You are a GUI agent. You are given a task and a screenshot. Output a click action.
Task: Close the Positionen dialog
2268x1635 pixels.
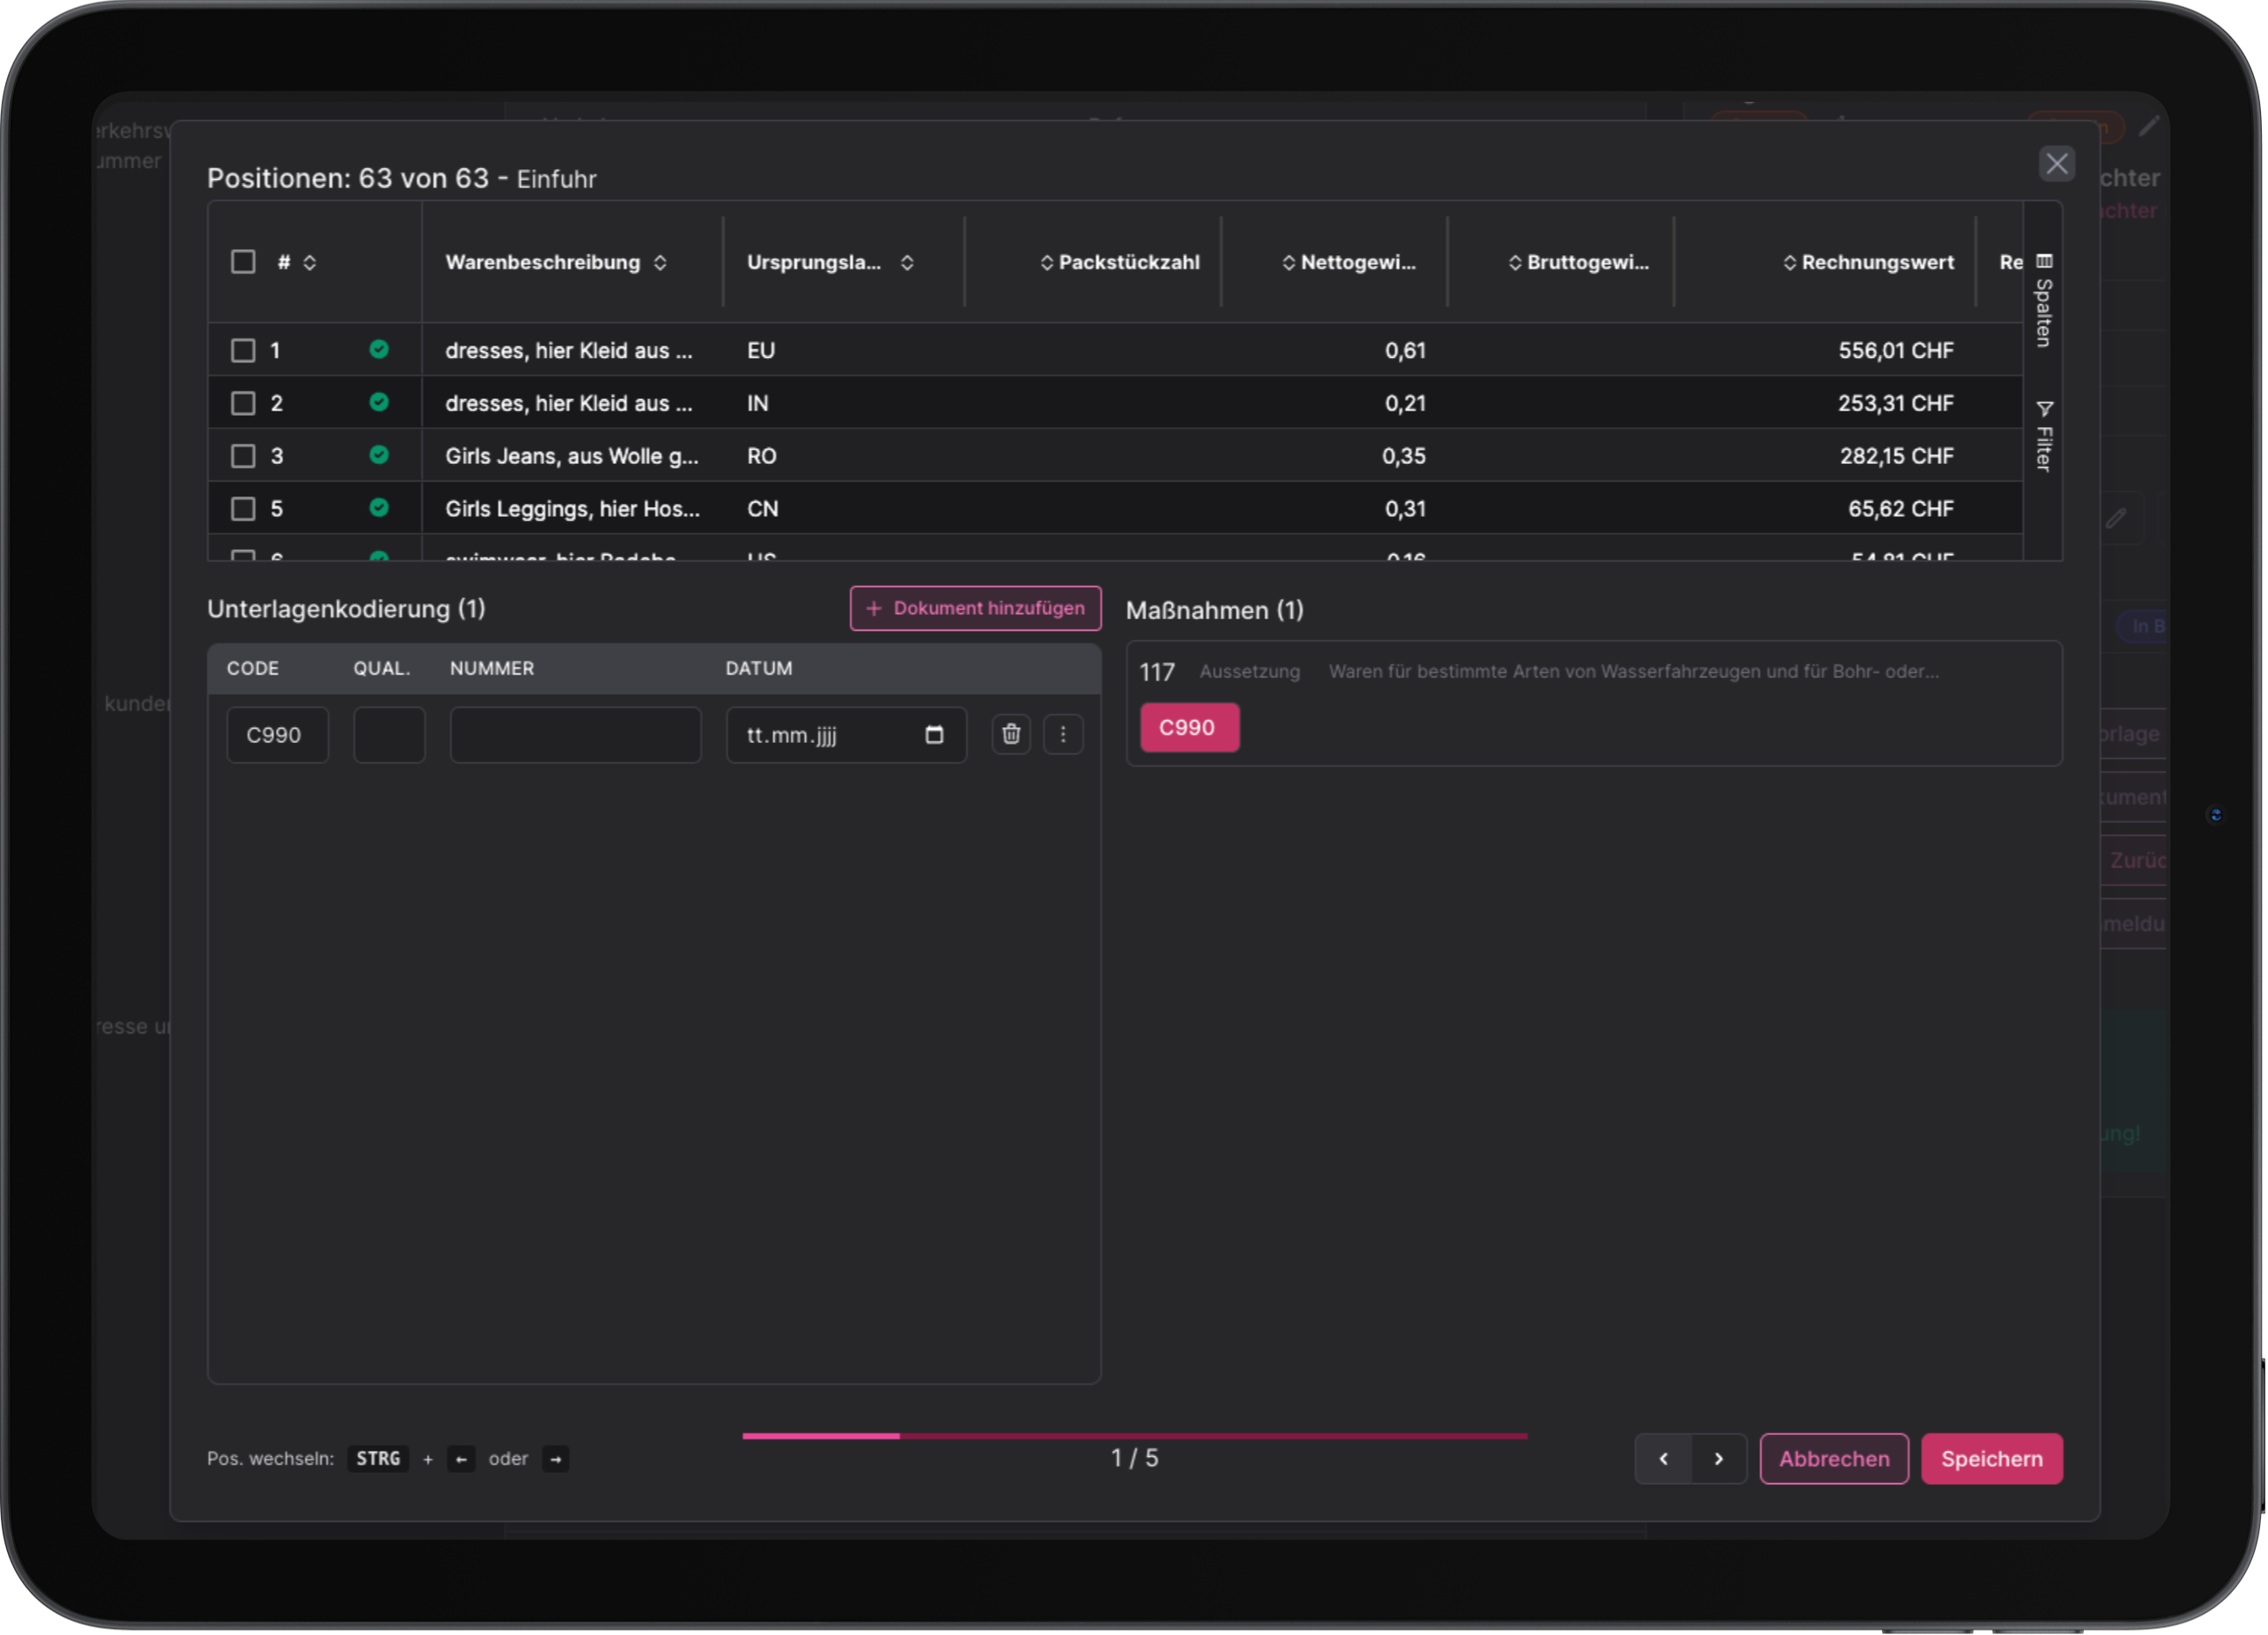(2056, 164)
